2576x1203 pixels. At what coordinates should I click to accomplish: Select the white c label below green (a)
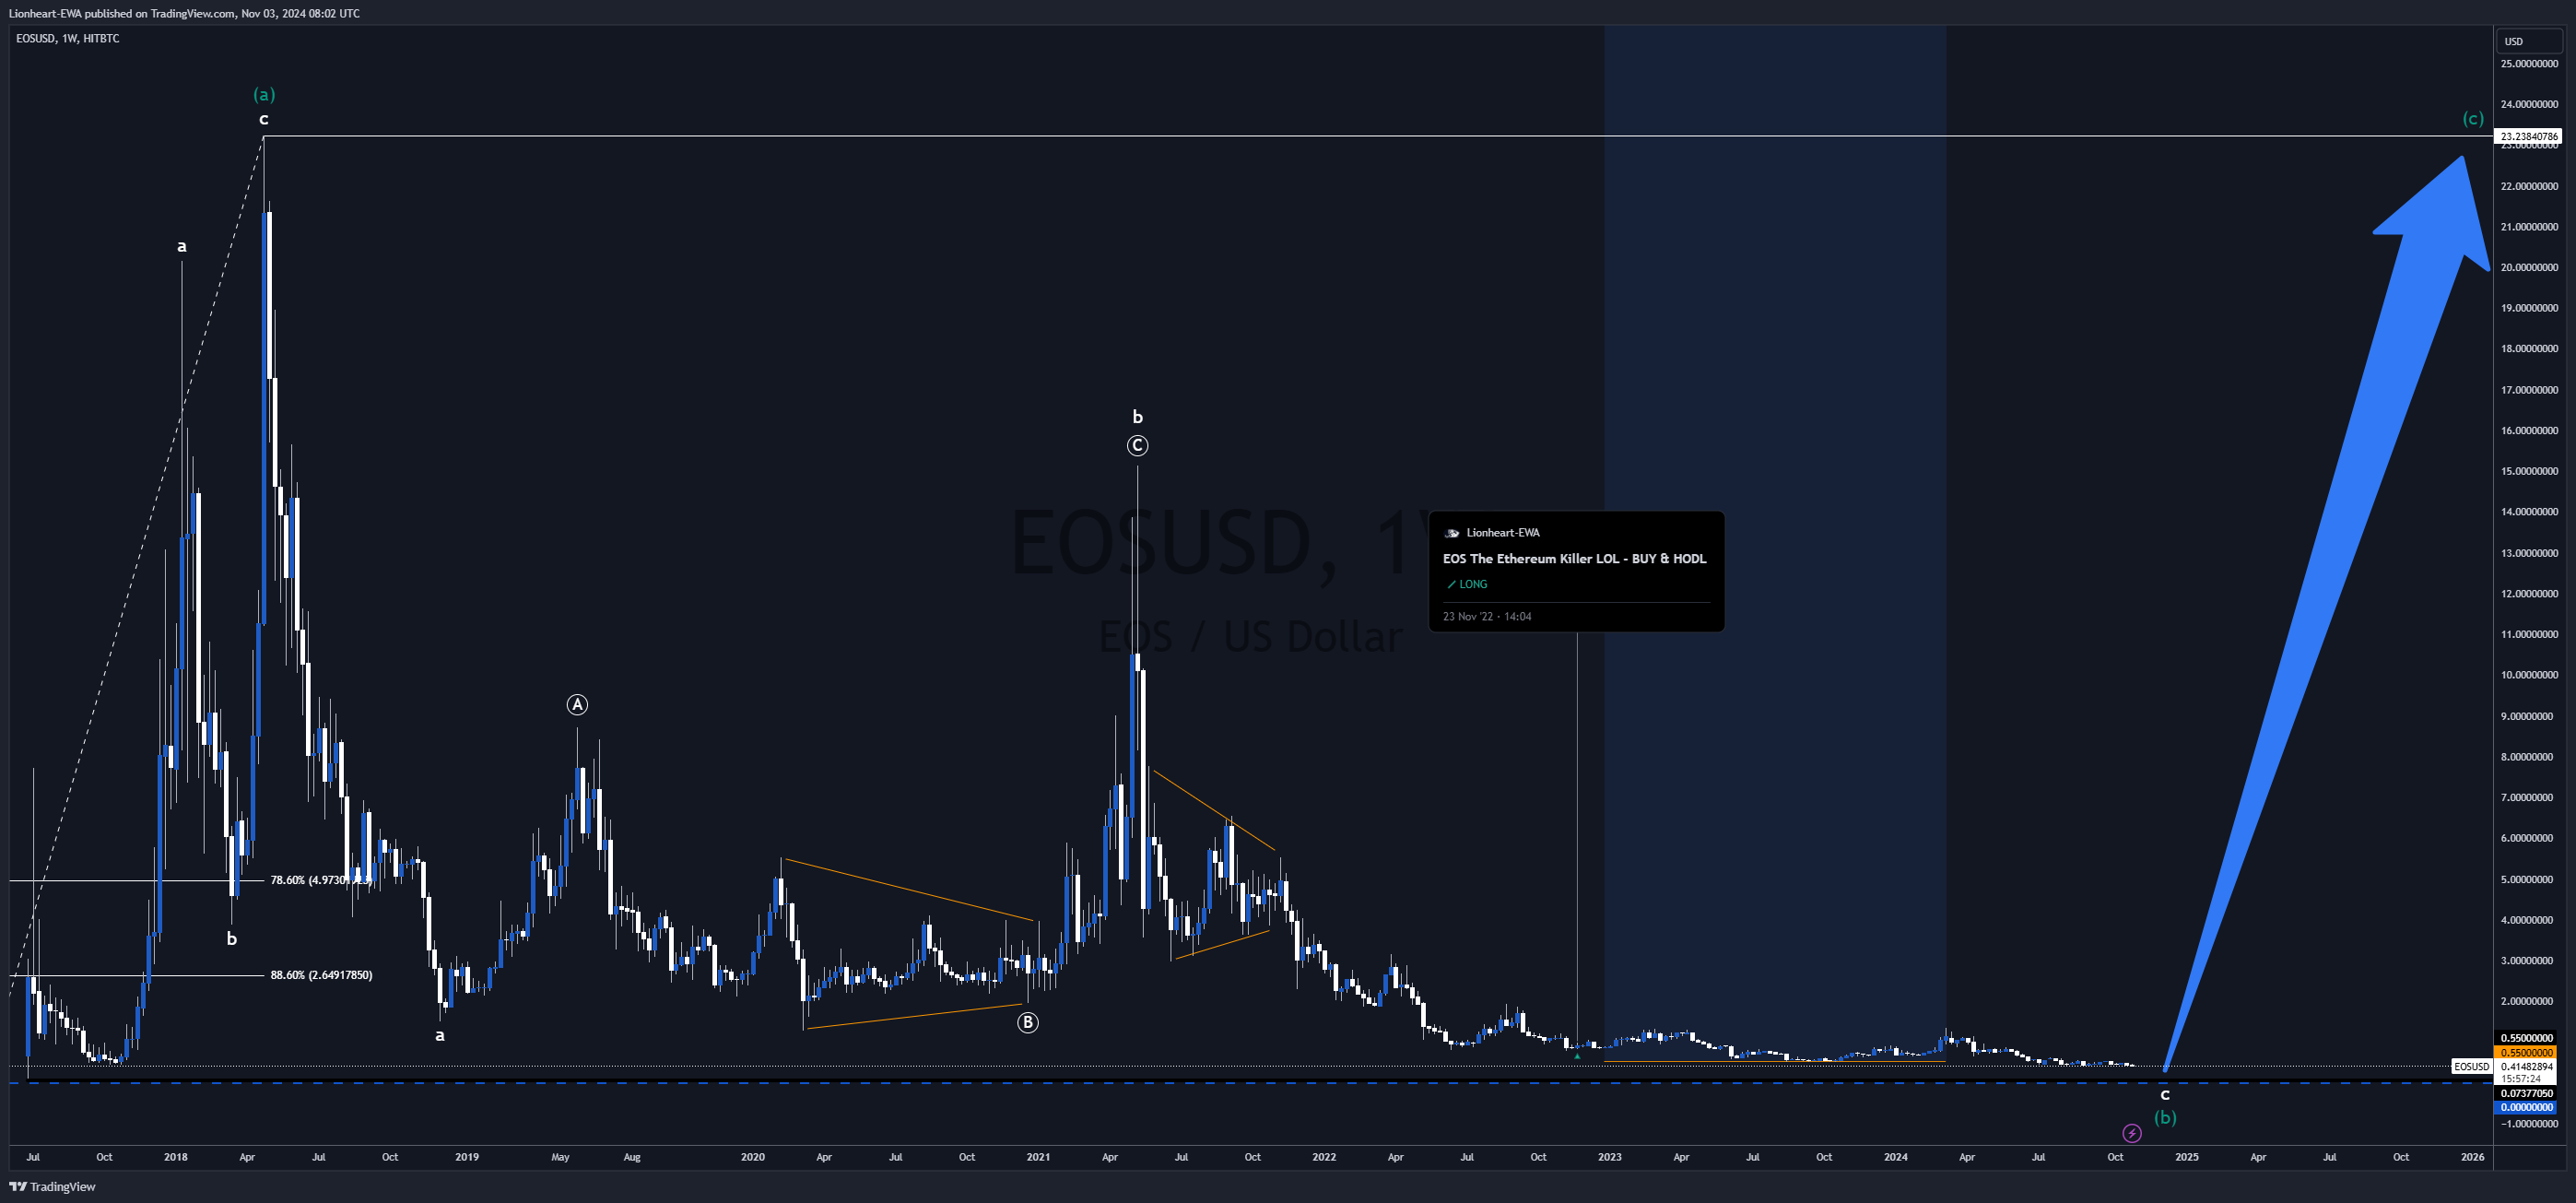[x=264, y=119]
